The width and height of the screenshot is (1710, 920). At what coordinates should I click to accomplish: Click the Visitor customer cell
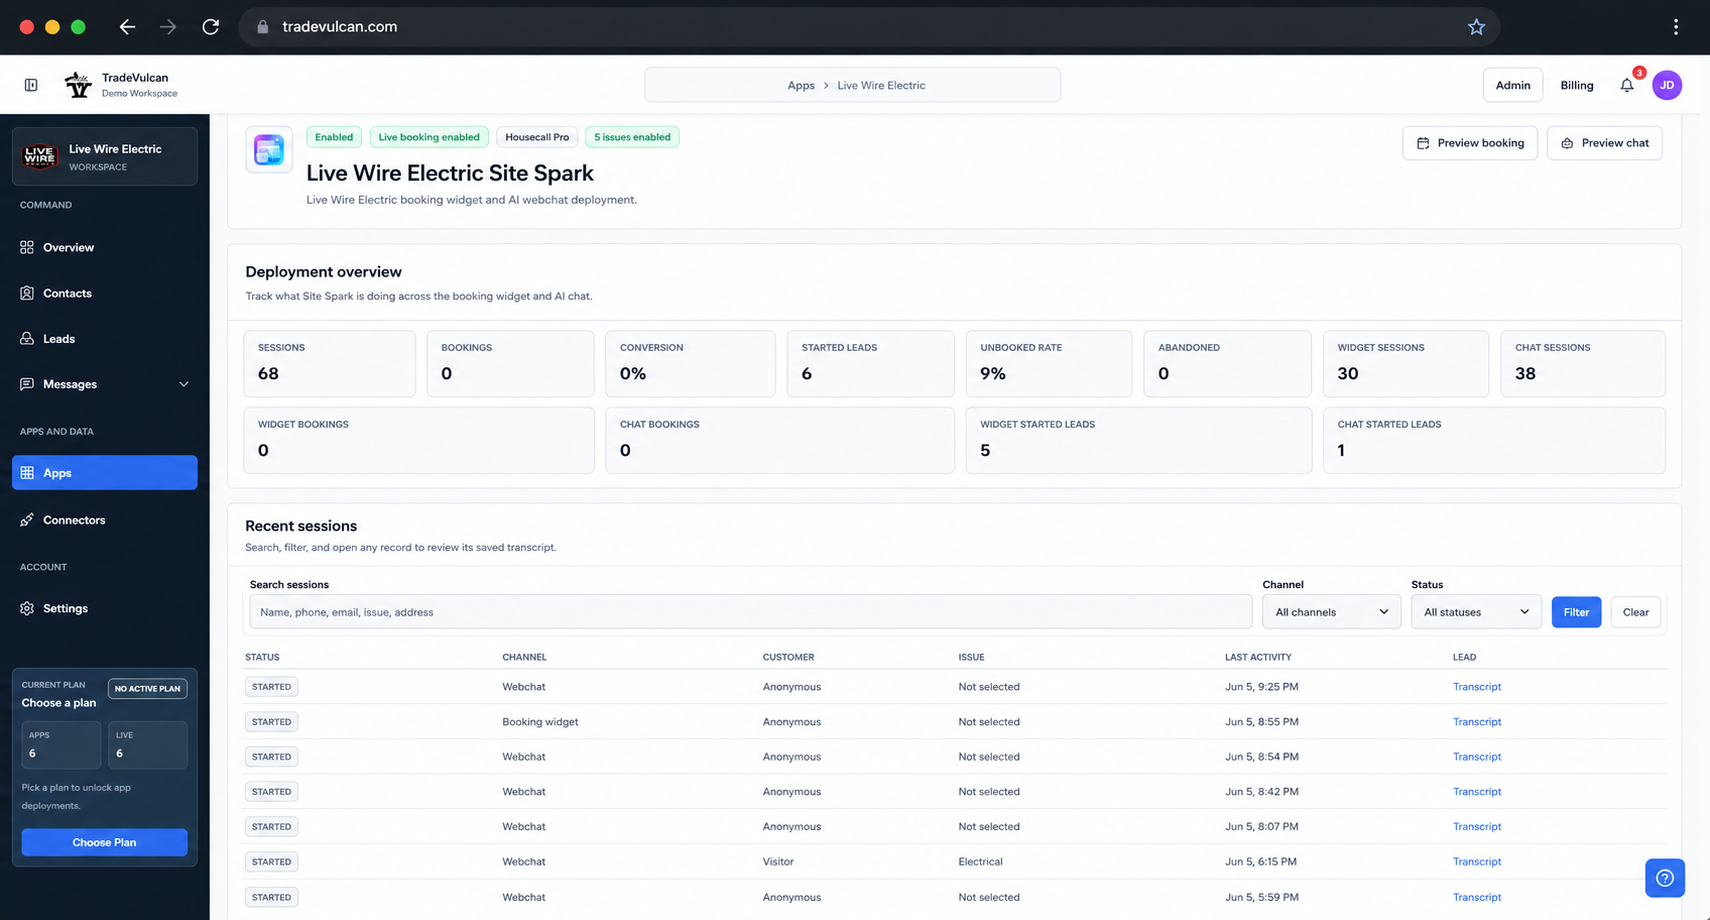coord(778,862)
